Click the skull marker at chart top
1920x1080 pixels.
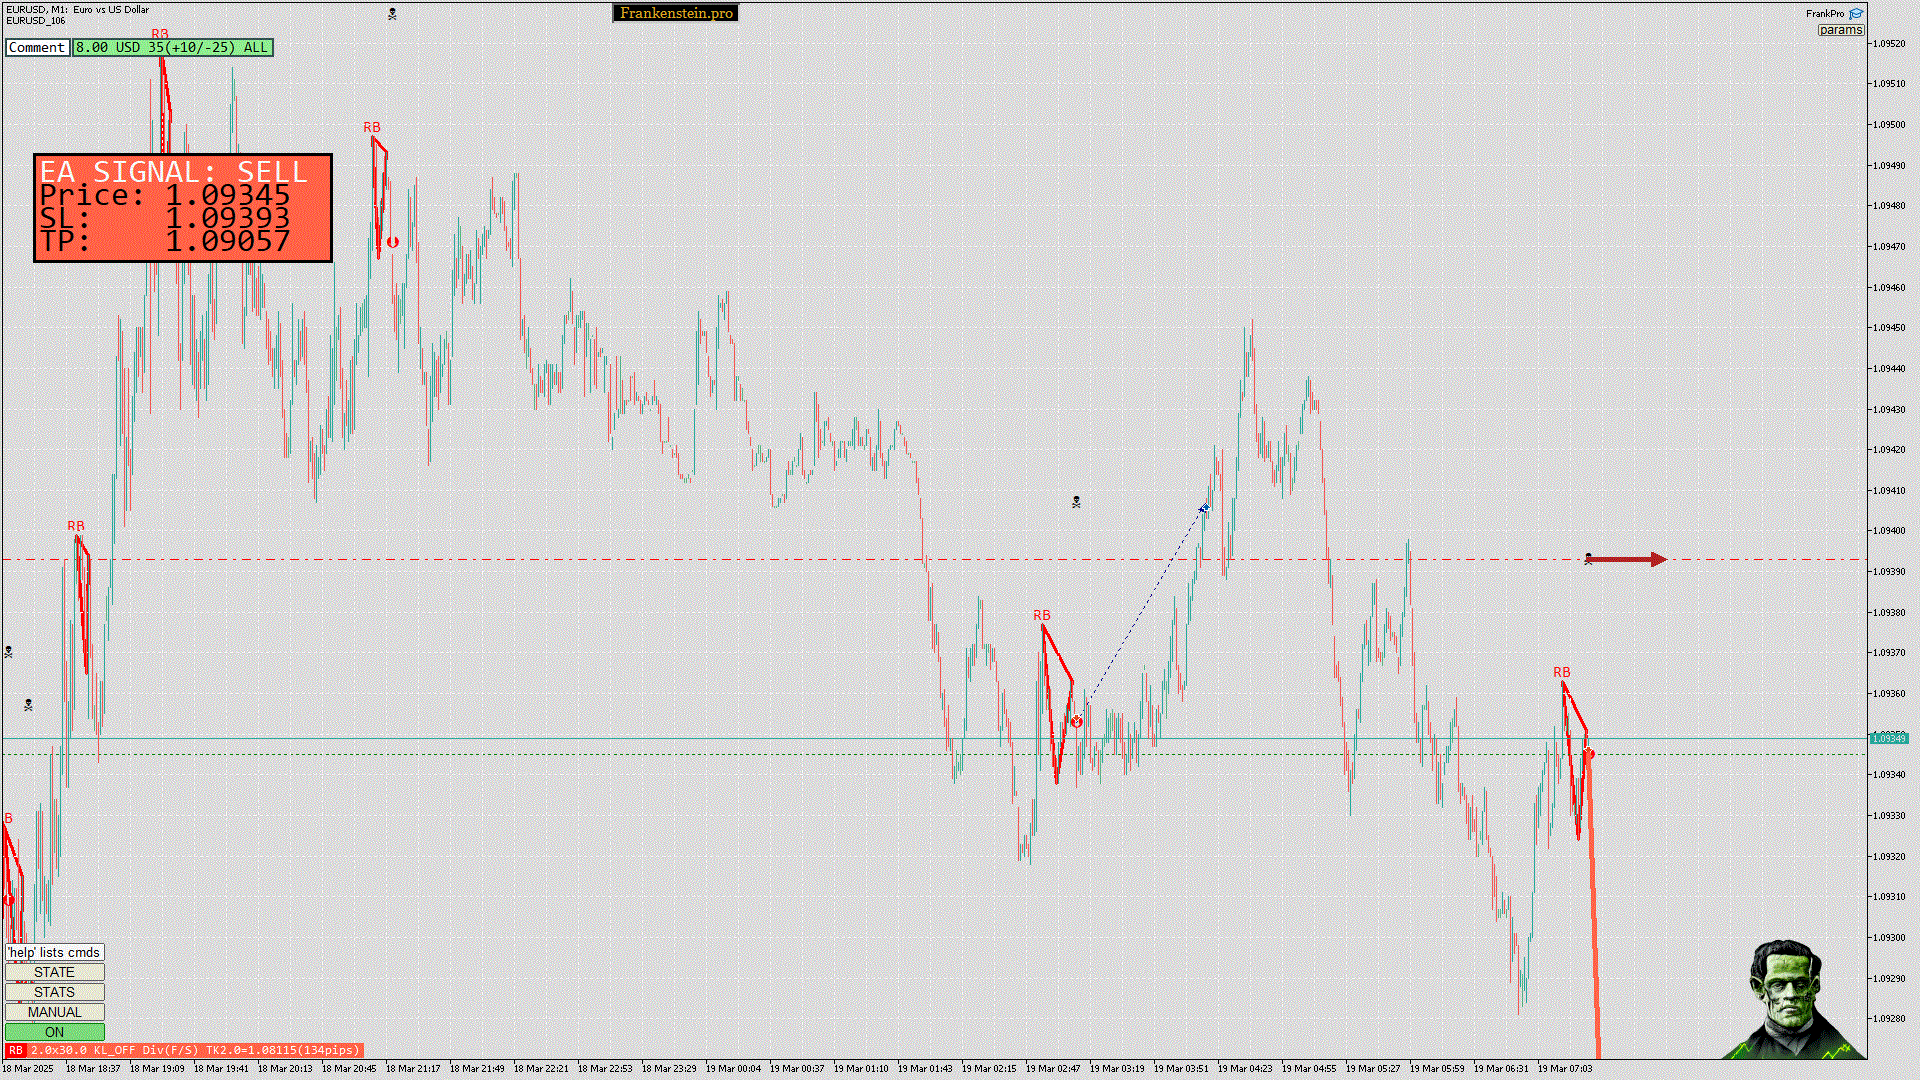pyautogui.click(x=392, y=14)
